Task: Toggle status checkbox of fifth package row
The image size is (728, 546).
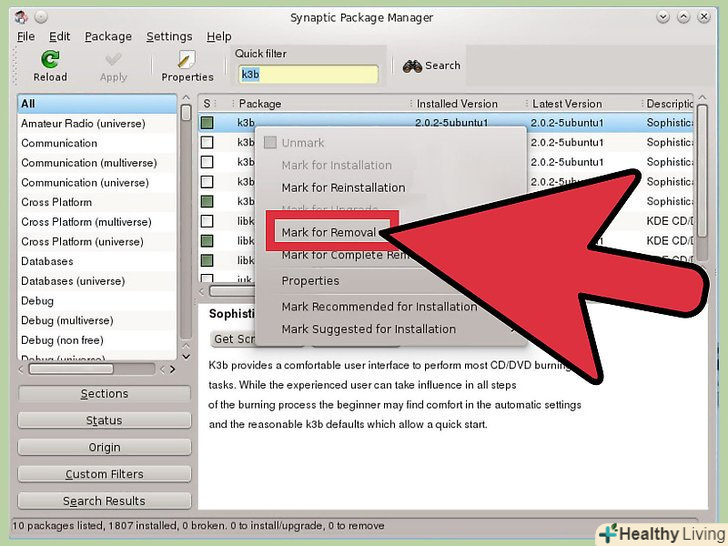Action: coord(207,202)
